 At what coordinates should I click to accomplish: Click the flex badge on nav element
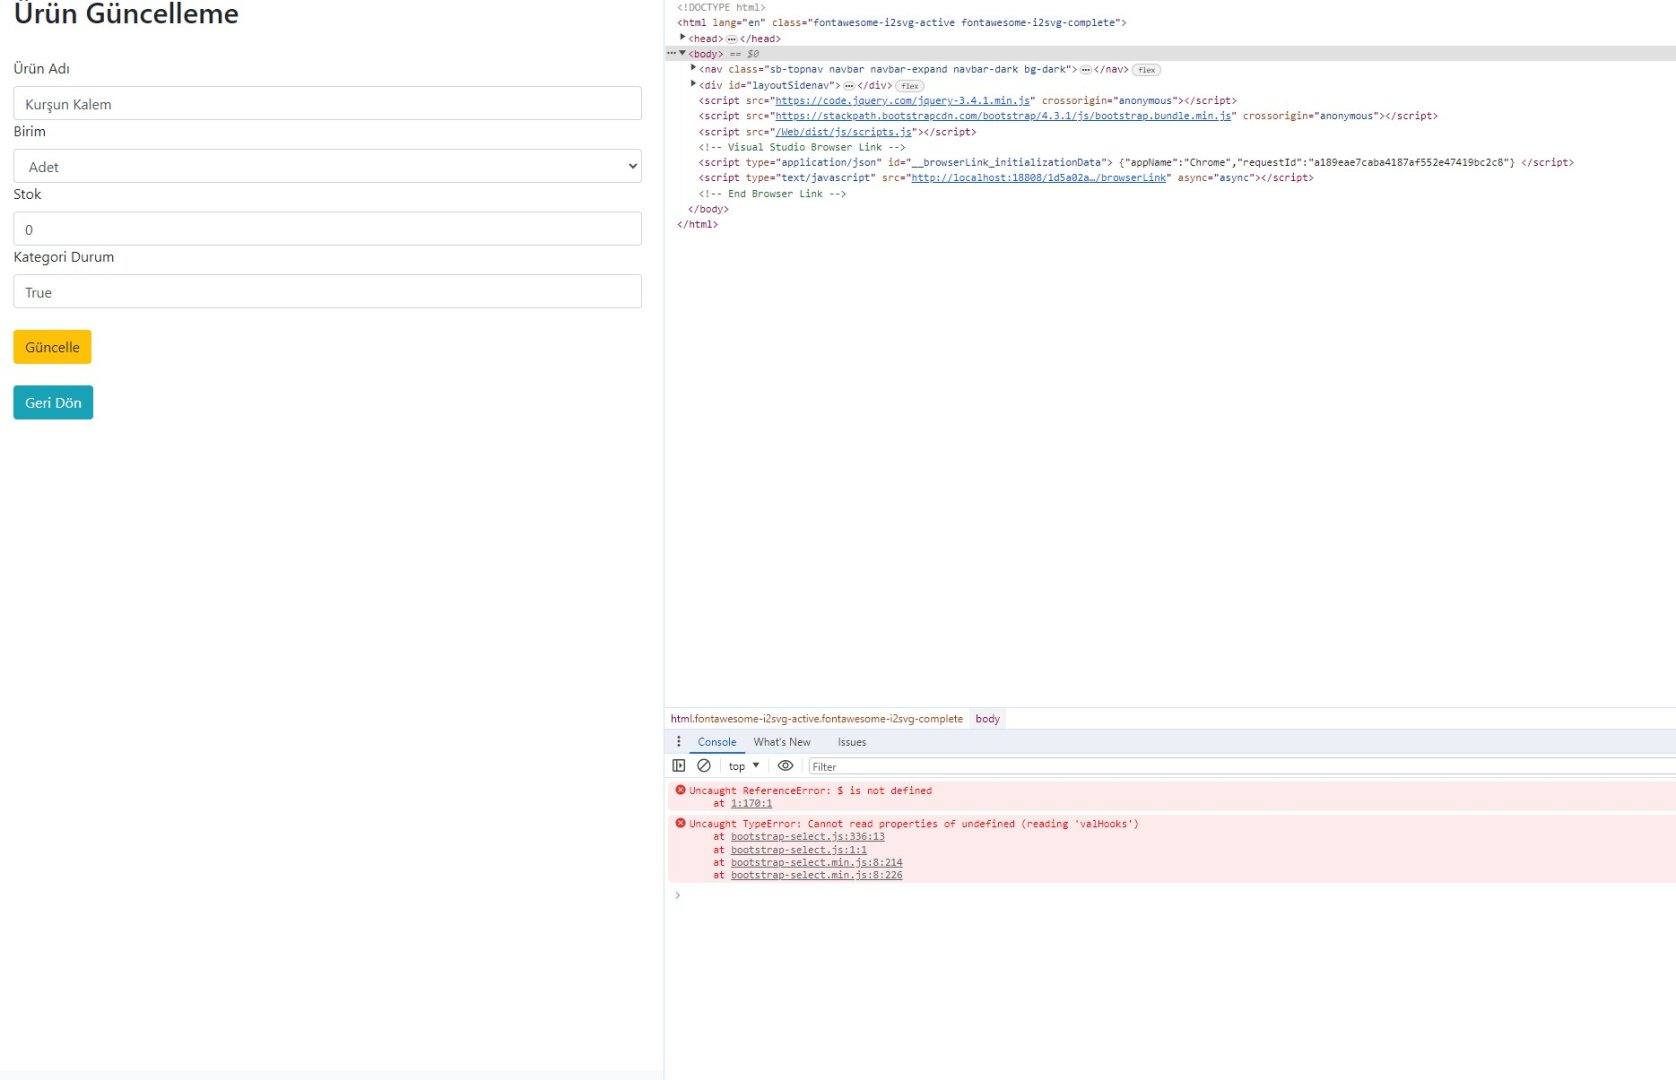click(x=1146, y=70)
